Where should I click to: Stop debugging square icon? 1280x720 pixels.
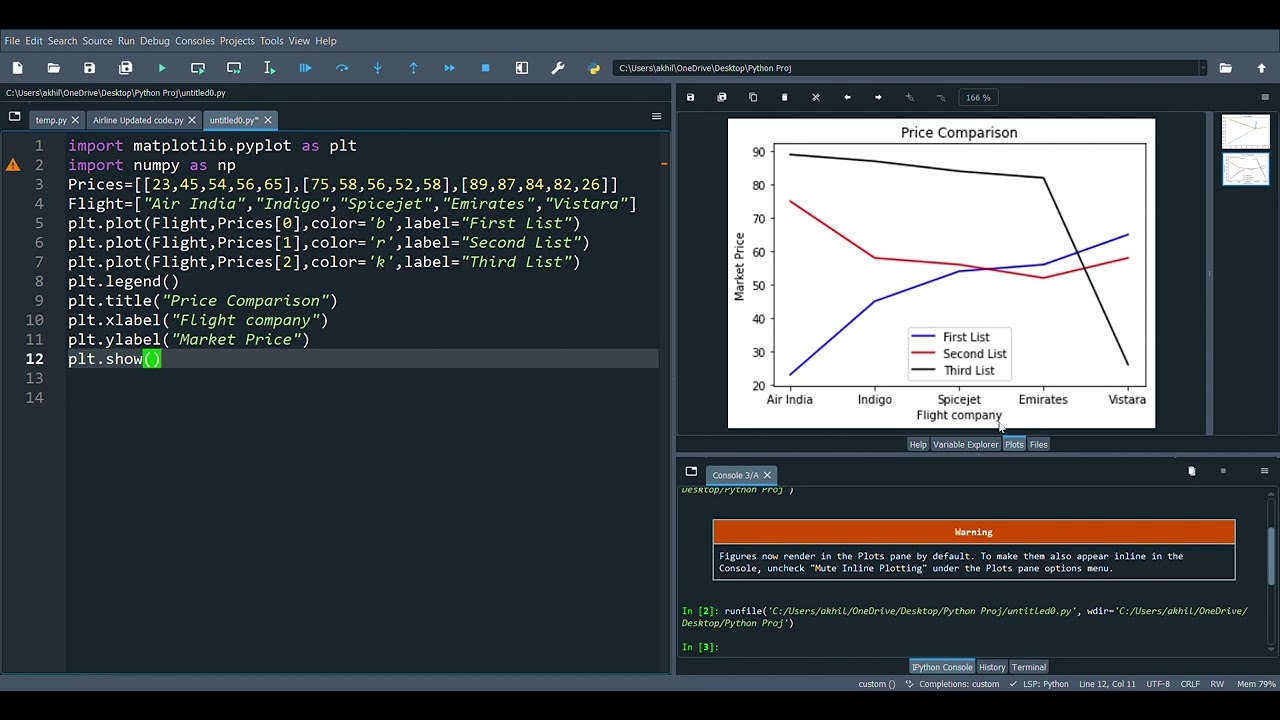(x=486, y=68)
